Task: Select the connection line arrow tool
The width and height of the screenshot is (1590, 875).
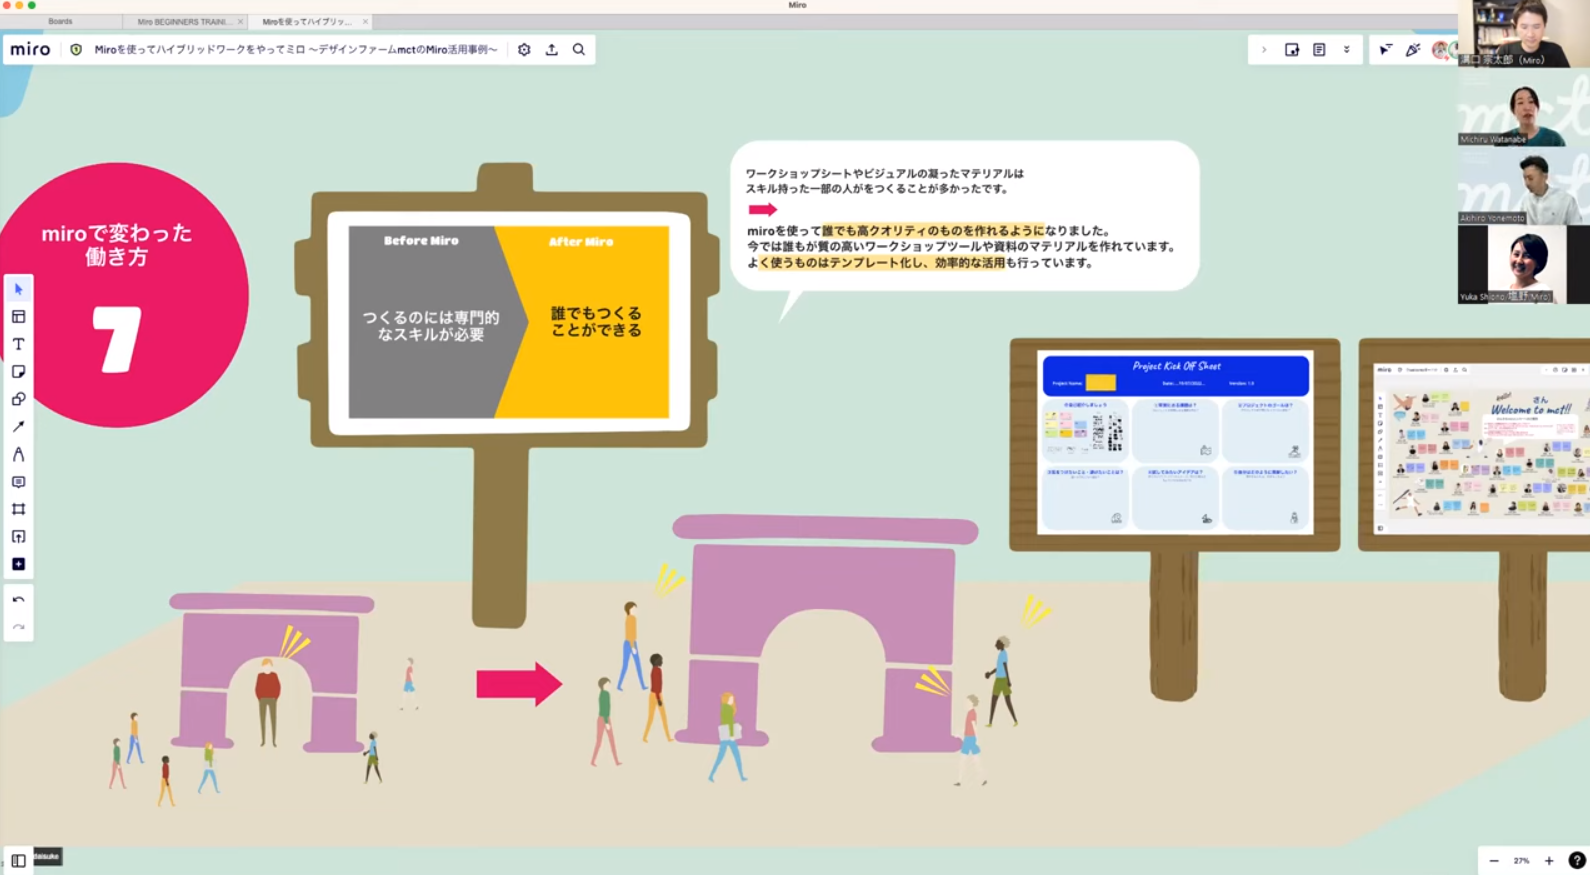Action: click(x=18, y=427)
